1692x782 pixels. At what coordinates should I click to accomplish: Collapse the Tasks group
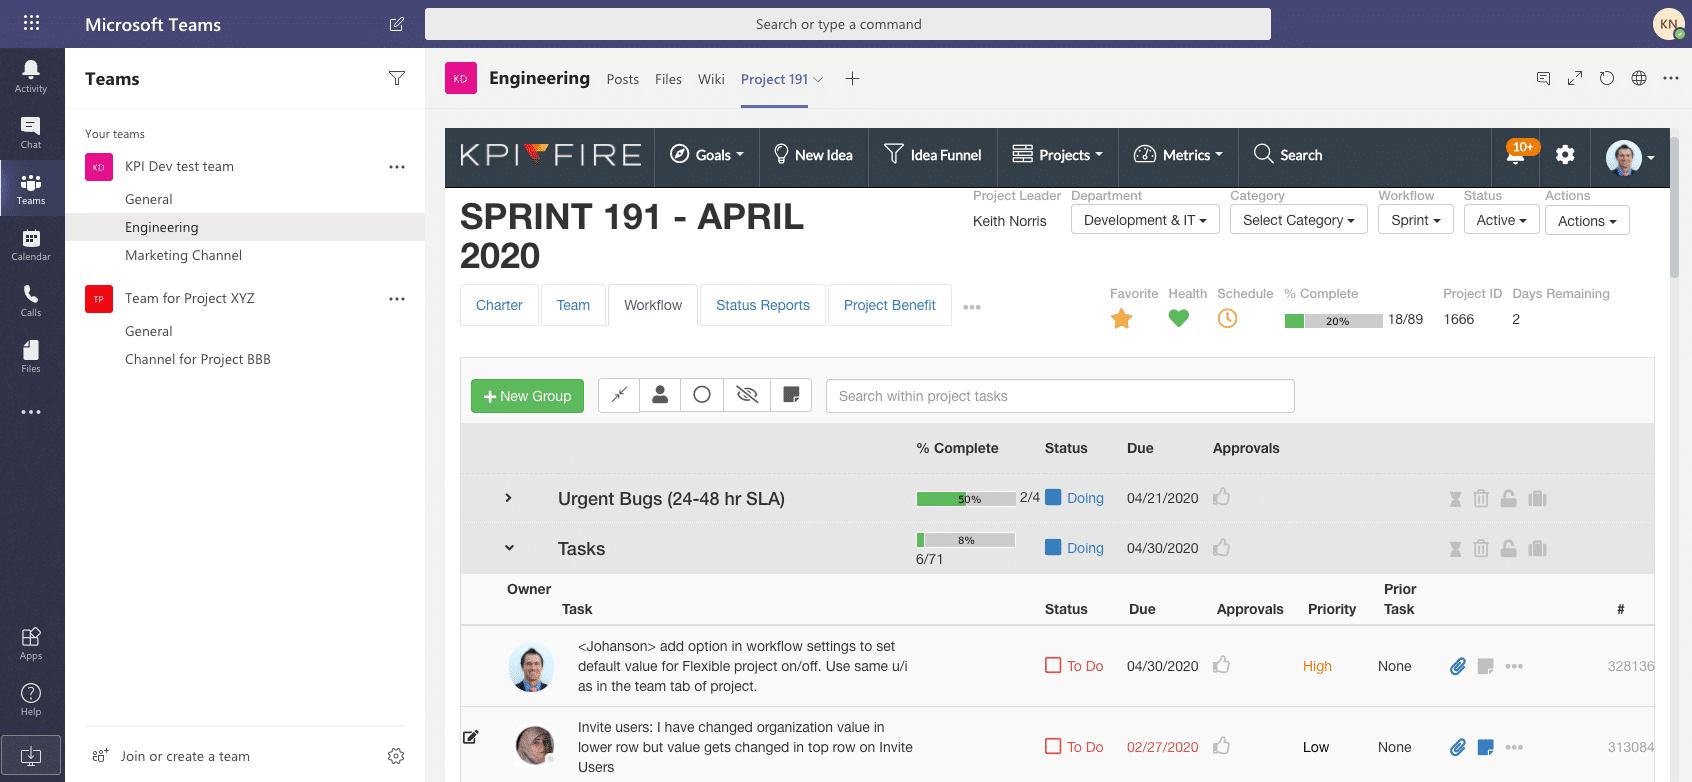coord(509,548)
